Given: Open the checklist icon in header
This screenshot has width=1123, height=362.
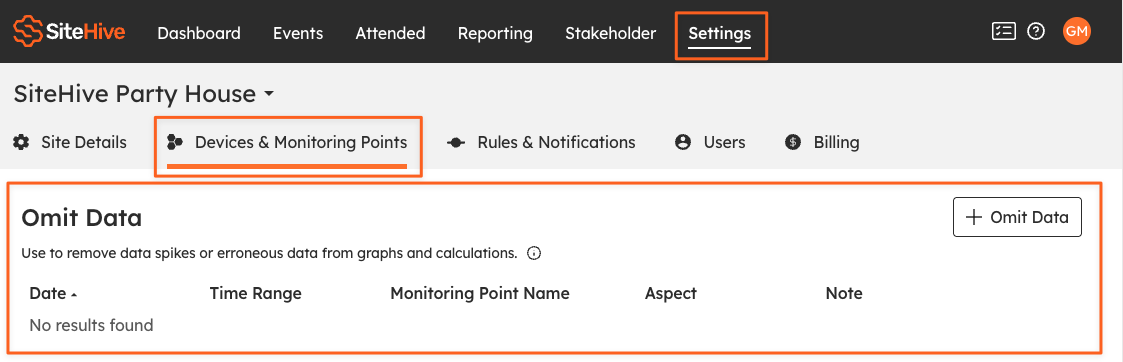Looking at the screenshot, I should coord(1003,31).
